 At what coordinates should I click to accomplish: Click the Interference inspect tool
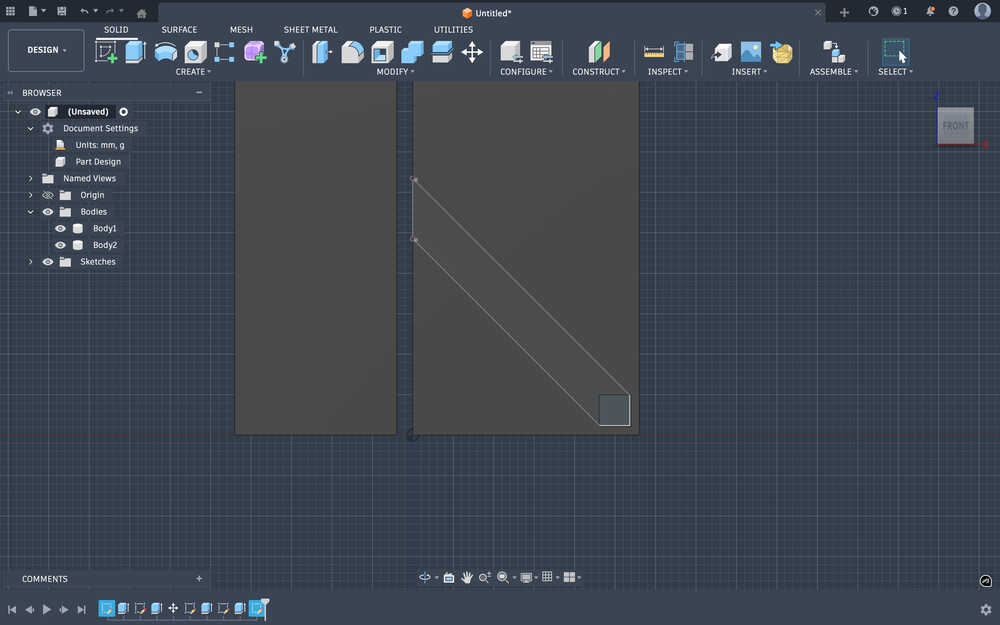(x=684, y=52)
